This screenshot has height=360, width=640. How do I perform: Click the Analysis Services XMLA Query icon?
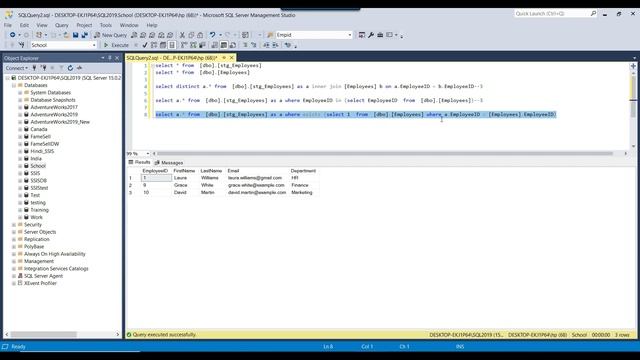161,35
